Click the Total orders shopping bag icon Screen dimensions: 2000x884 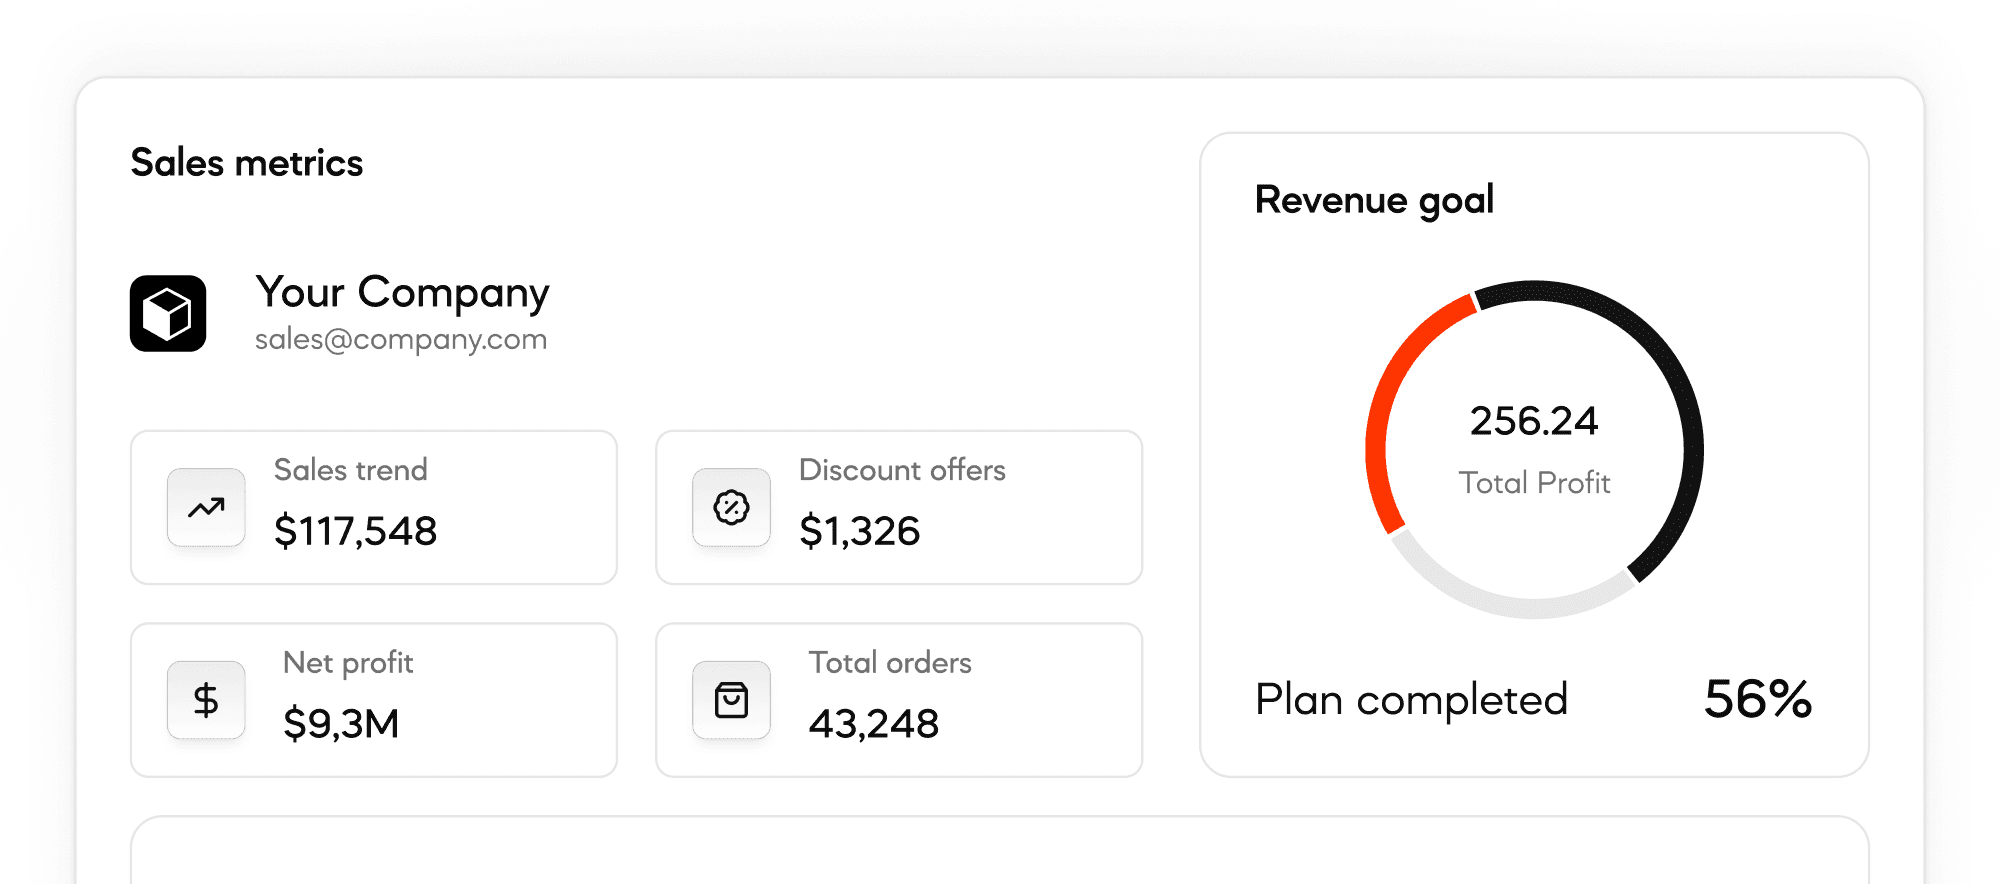(731, 700)
